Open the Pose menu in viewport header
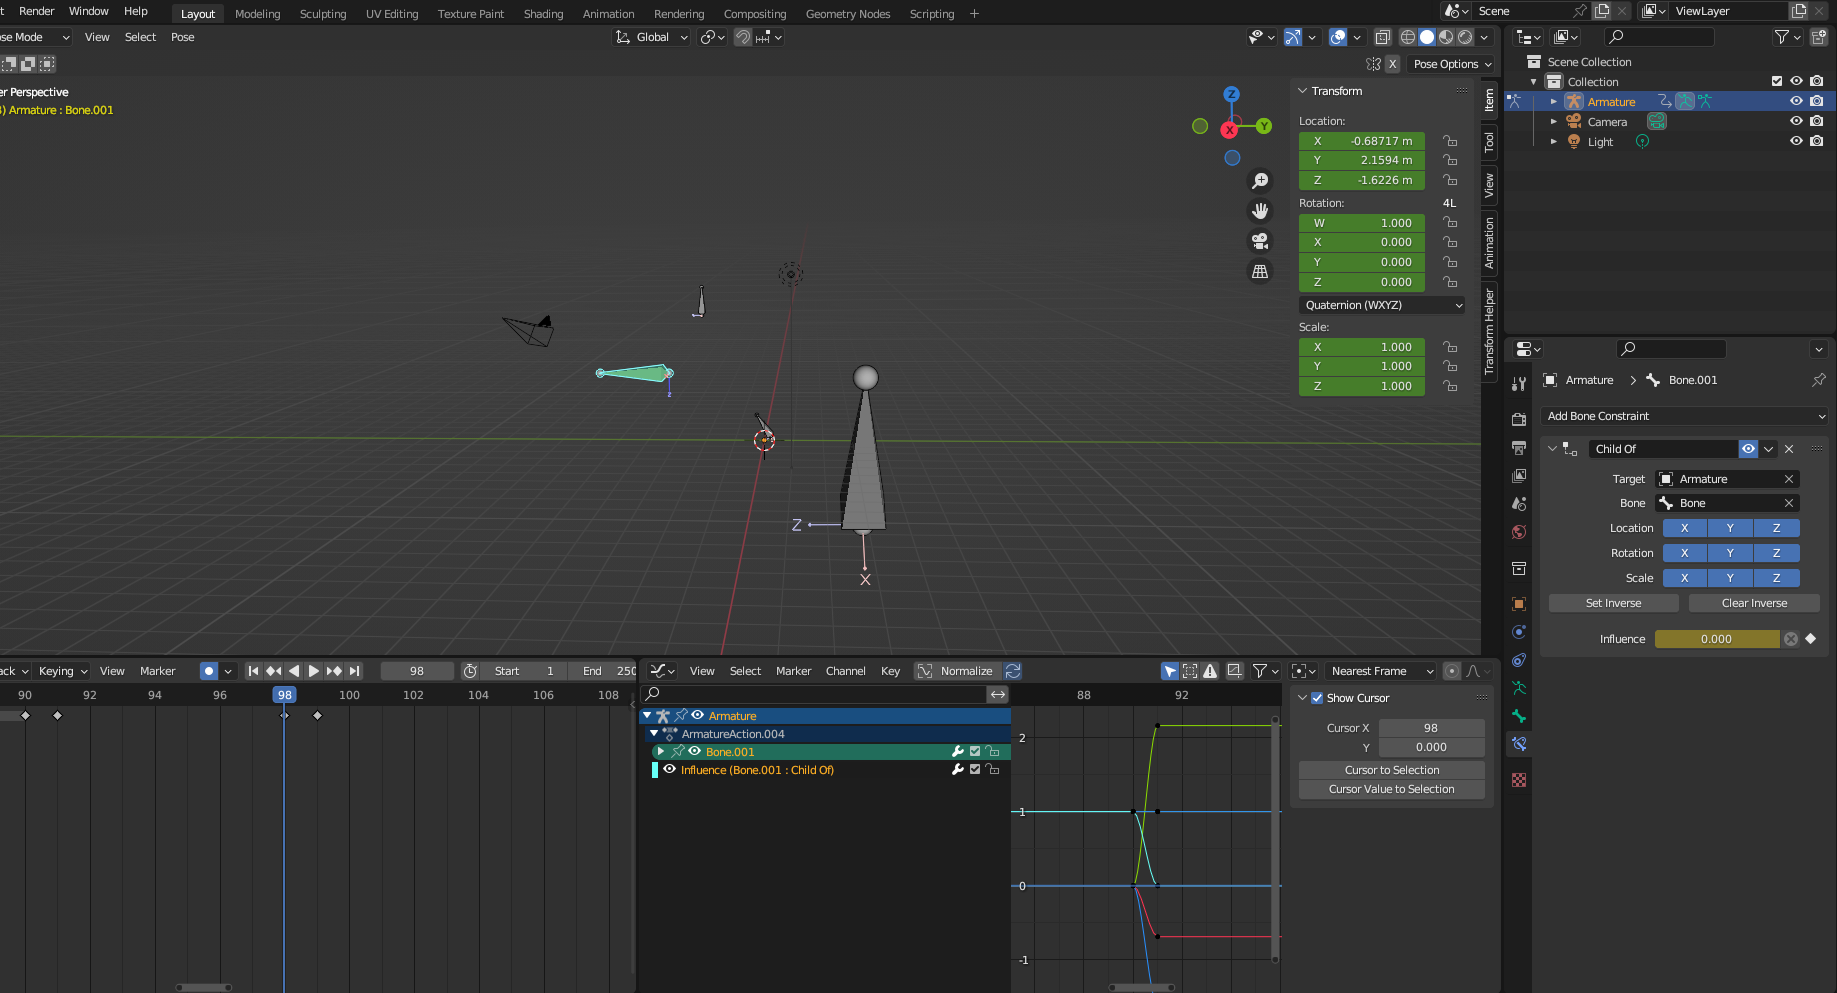Viewport: 1837px width, 993px height. tap(183, 37)
